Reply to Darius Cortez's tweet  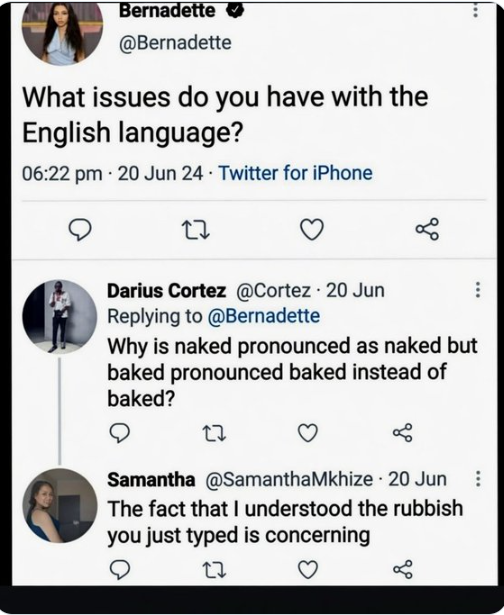point(119,433)
